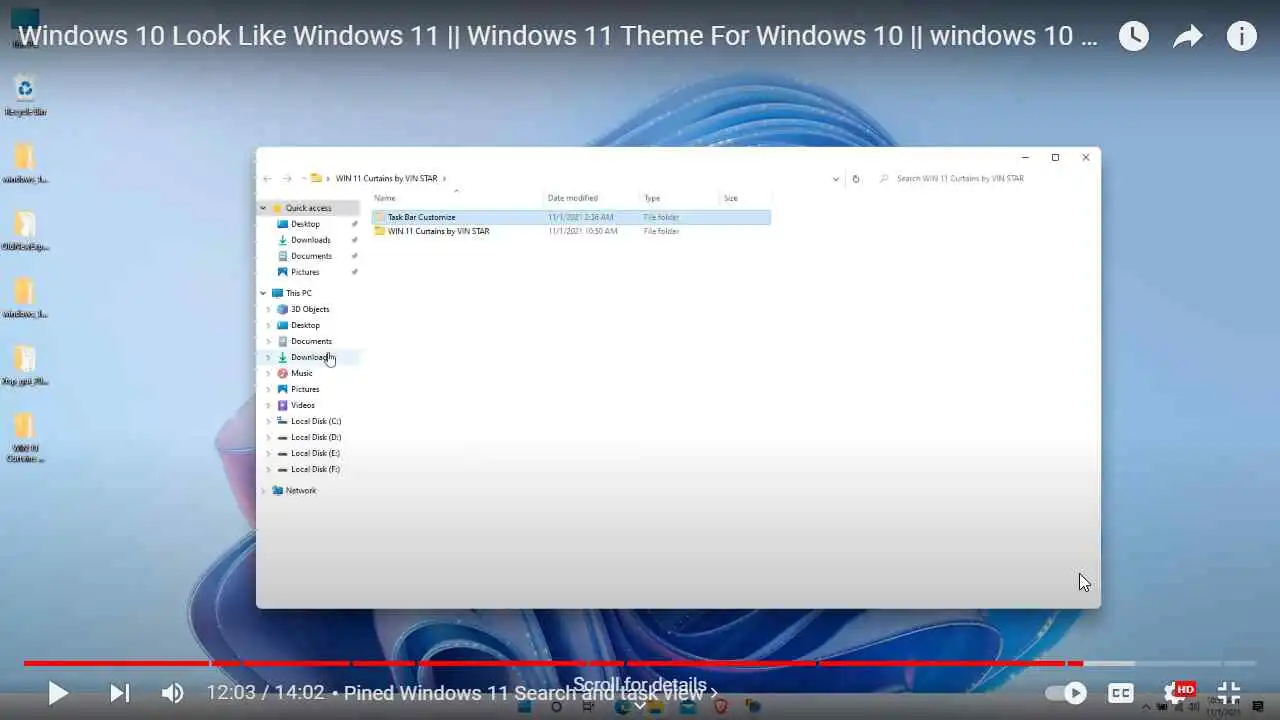
Task: Expand the Videos node arrow
Action: (x=268, y=405)
